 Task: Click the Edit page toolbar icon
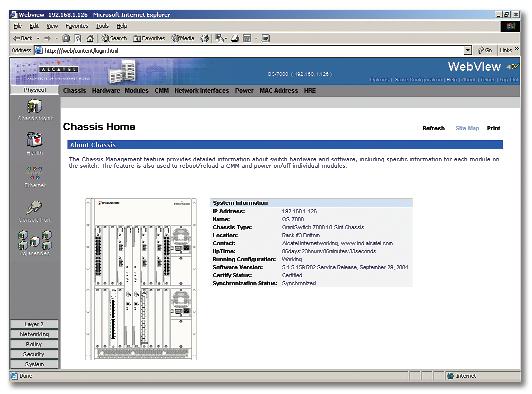point(247,38)
